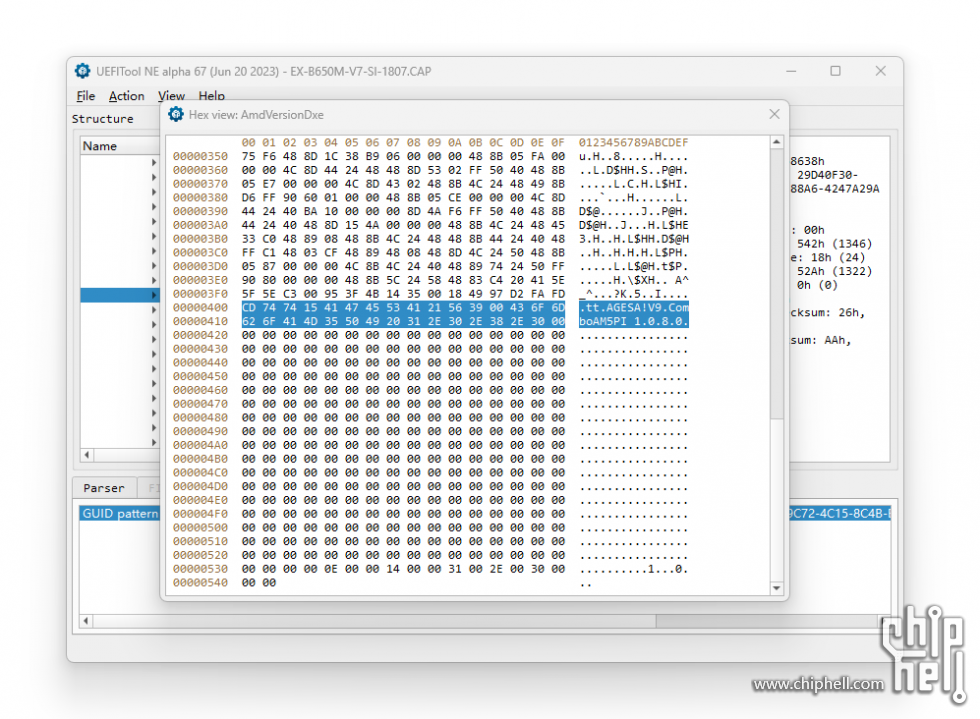Click ASCII text 'boAM5PI 1.0.8.0.'

(633, 321)
